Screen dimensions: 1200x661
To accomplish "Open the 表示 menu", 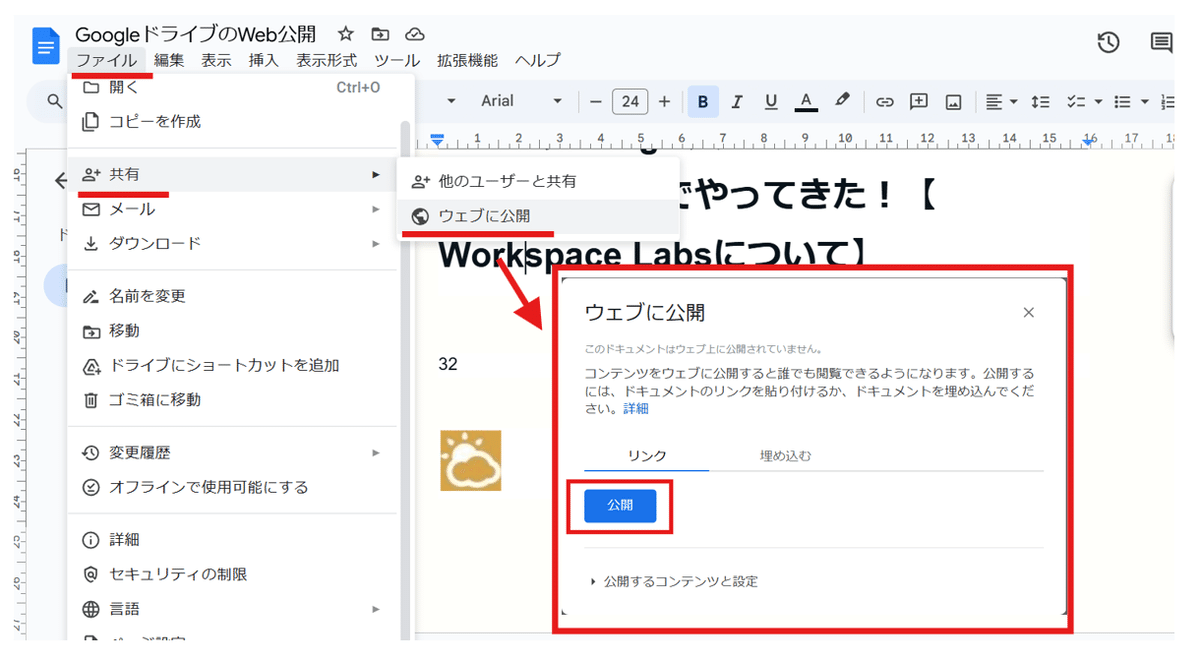I will click(216, 60).
